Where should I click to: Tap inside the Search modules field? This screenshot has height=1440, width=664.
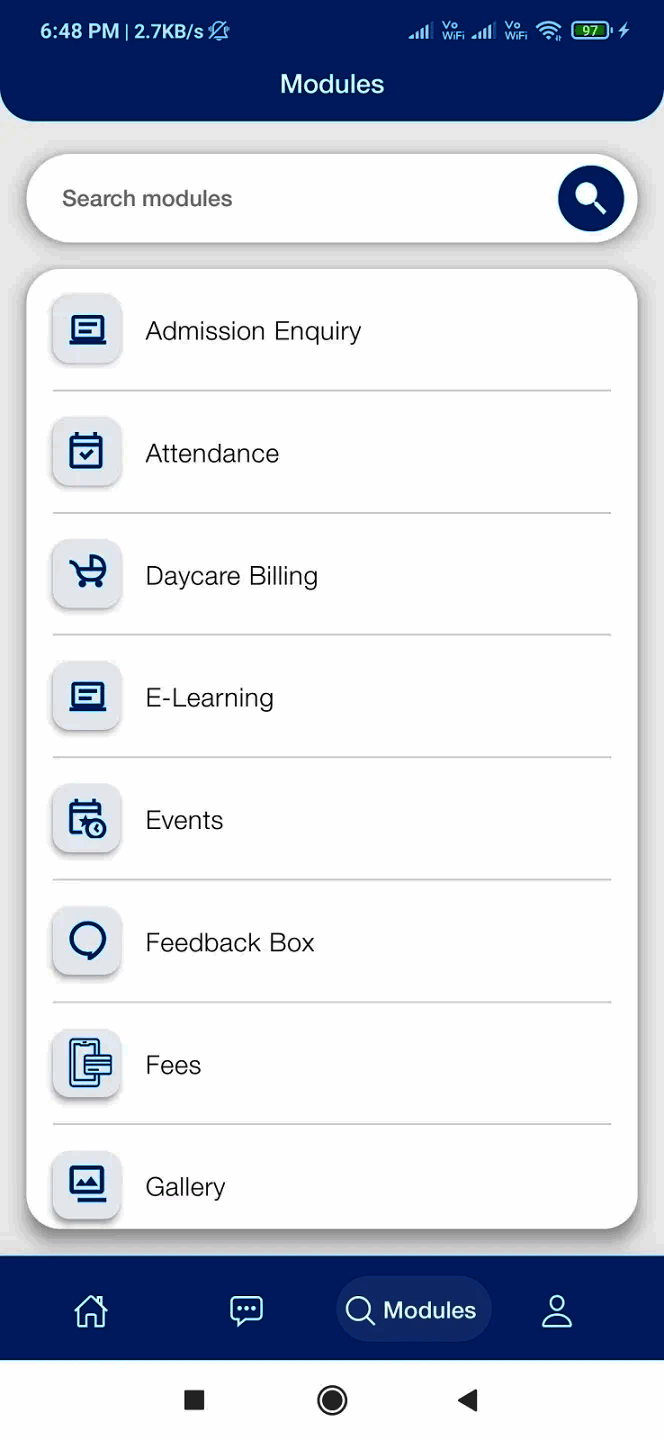[280, 198]
